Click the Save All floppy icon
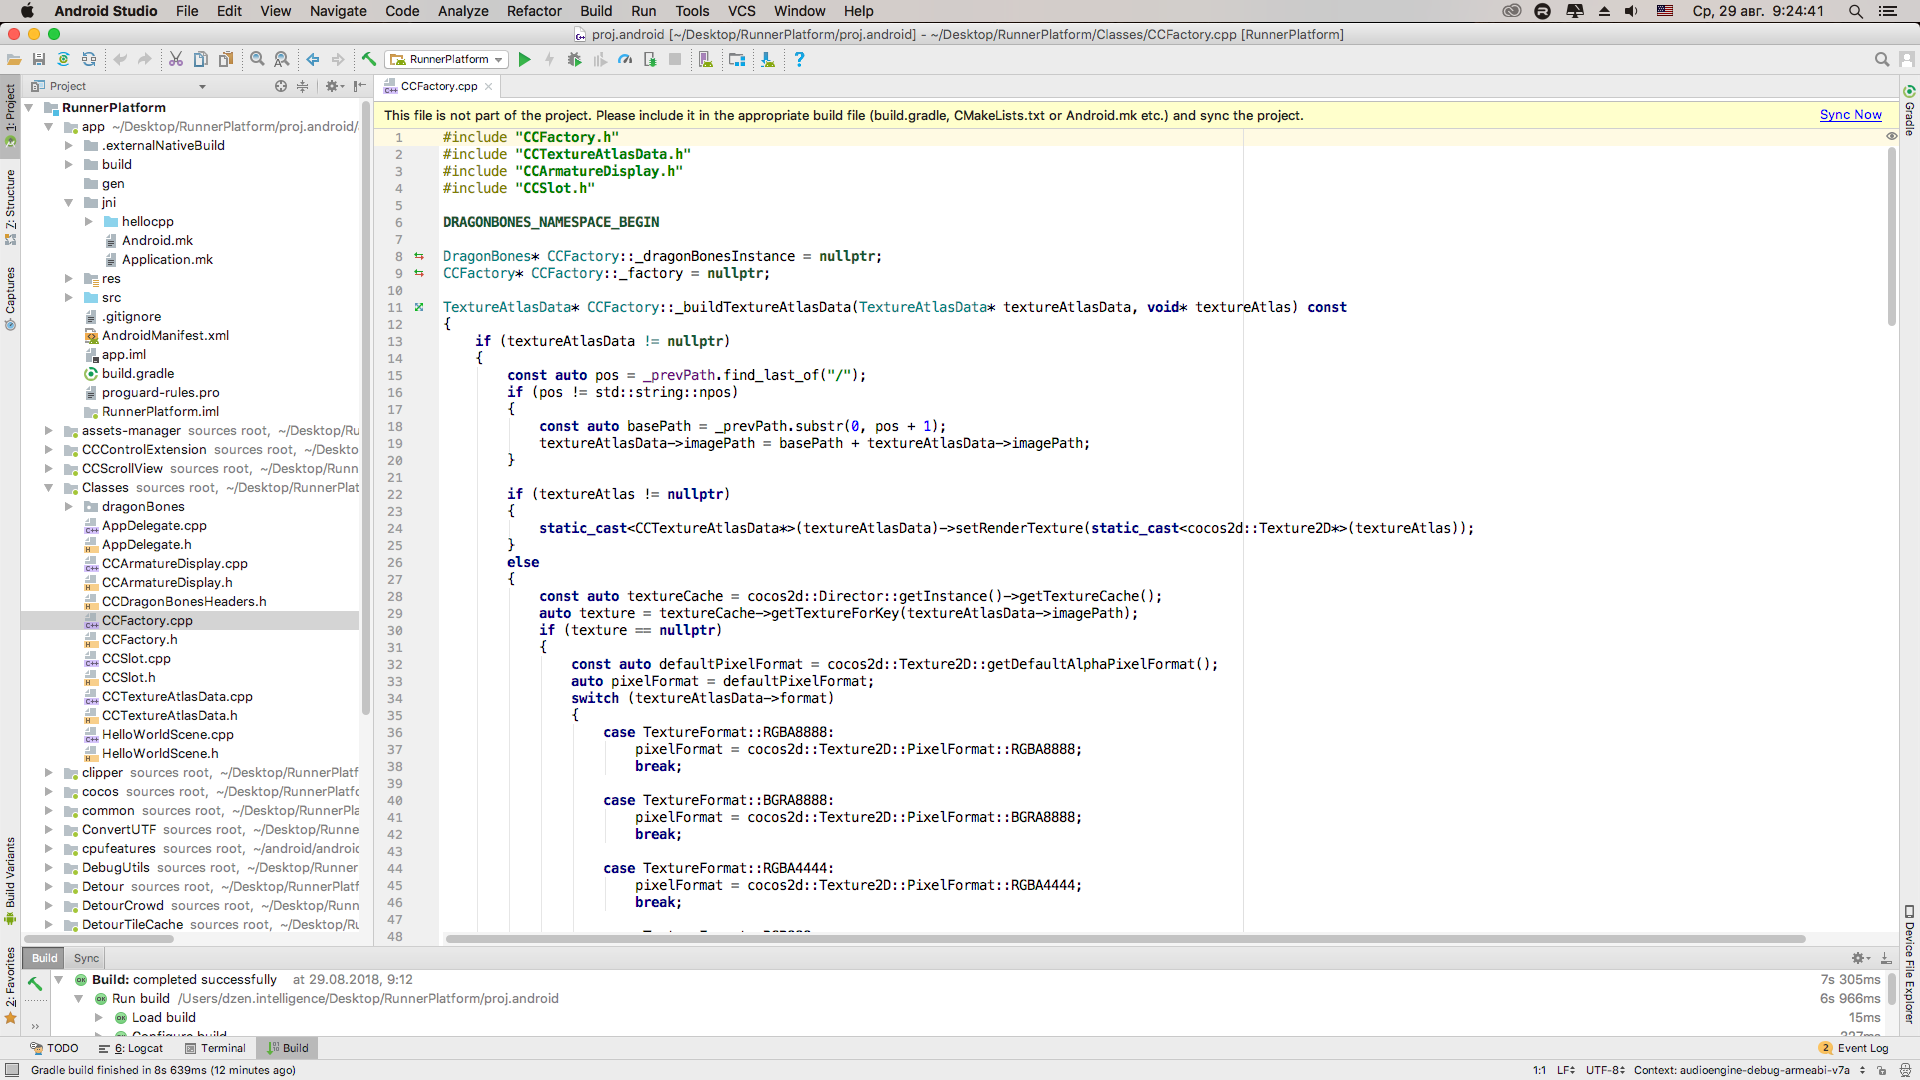 coord(39,60)
